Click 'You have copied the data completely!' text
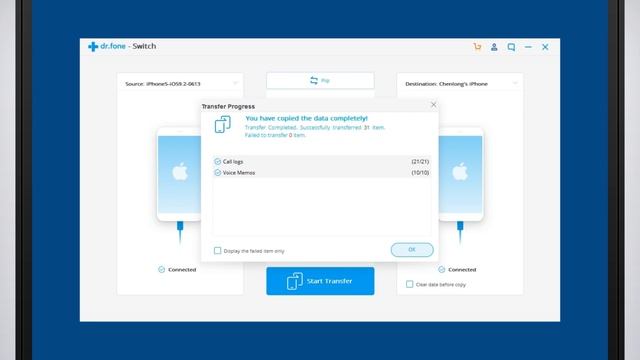Screen dimensions: 640x360 click(306, 118)
